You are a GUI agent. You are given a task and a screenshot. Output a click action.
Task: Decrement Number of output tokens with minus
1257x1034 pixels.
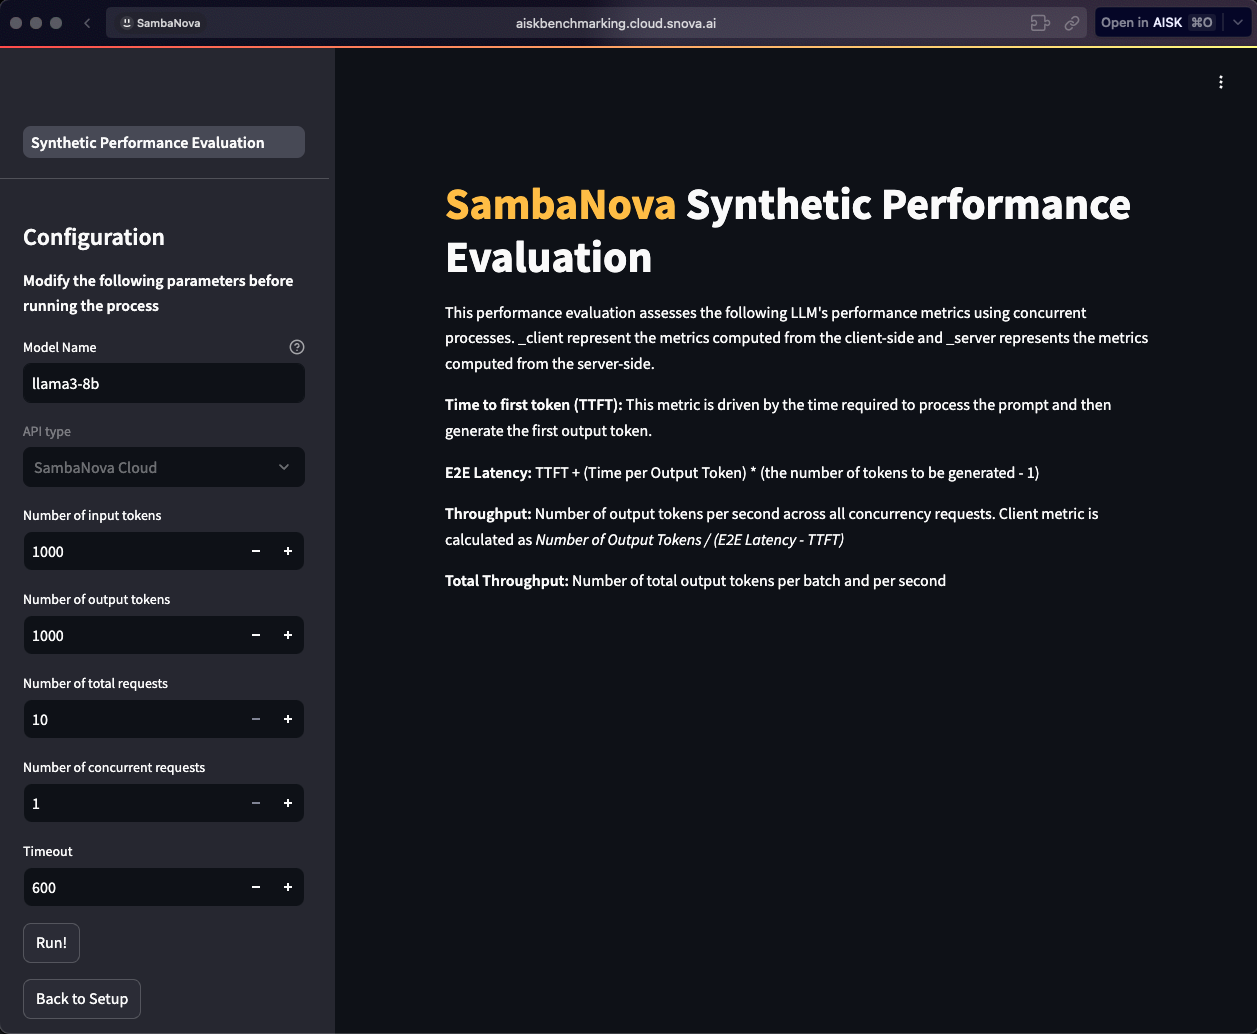(x=255, y=635)
